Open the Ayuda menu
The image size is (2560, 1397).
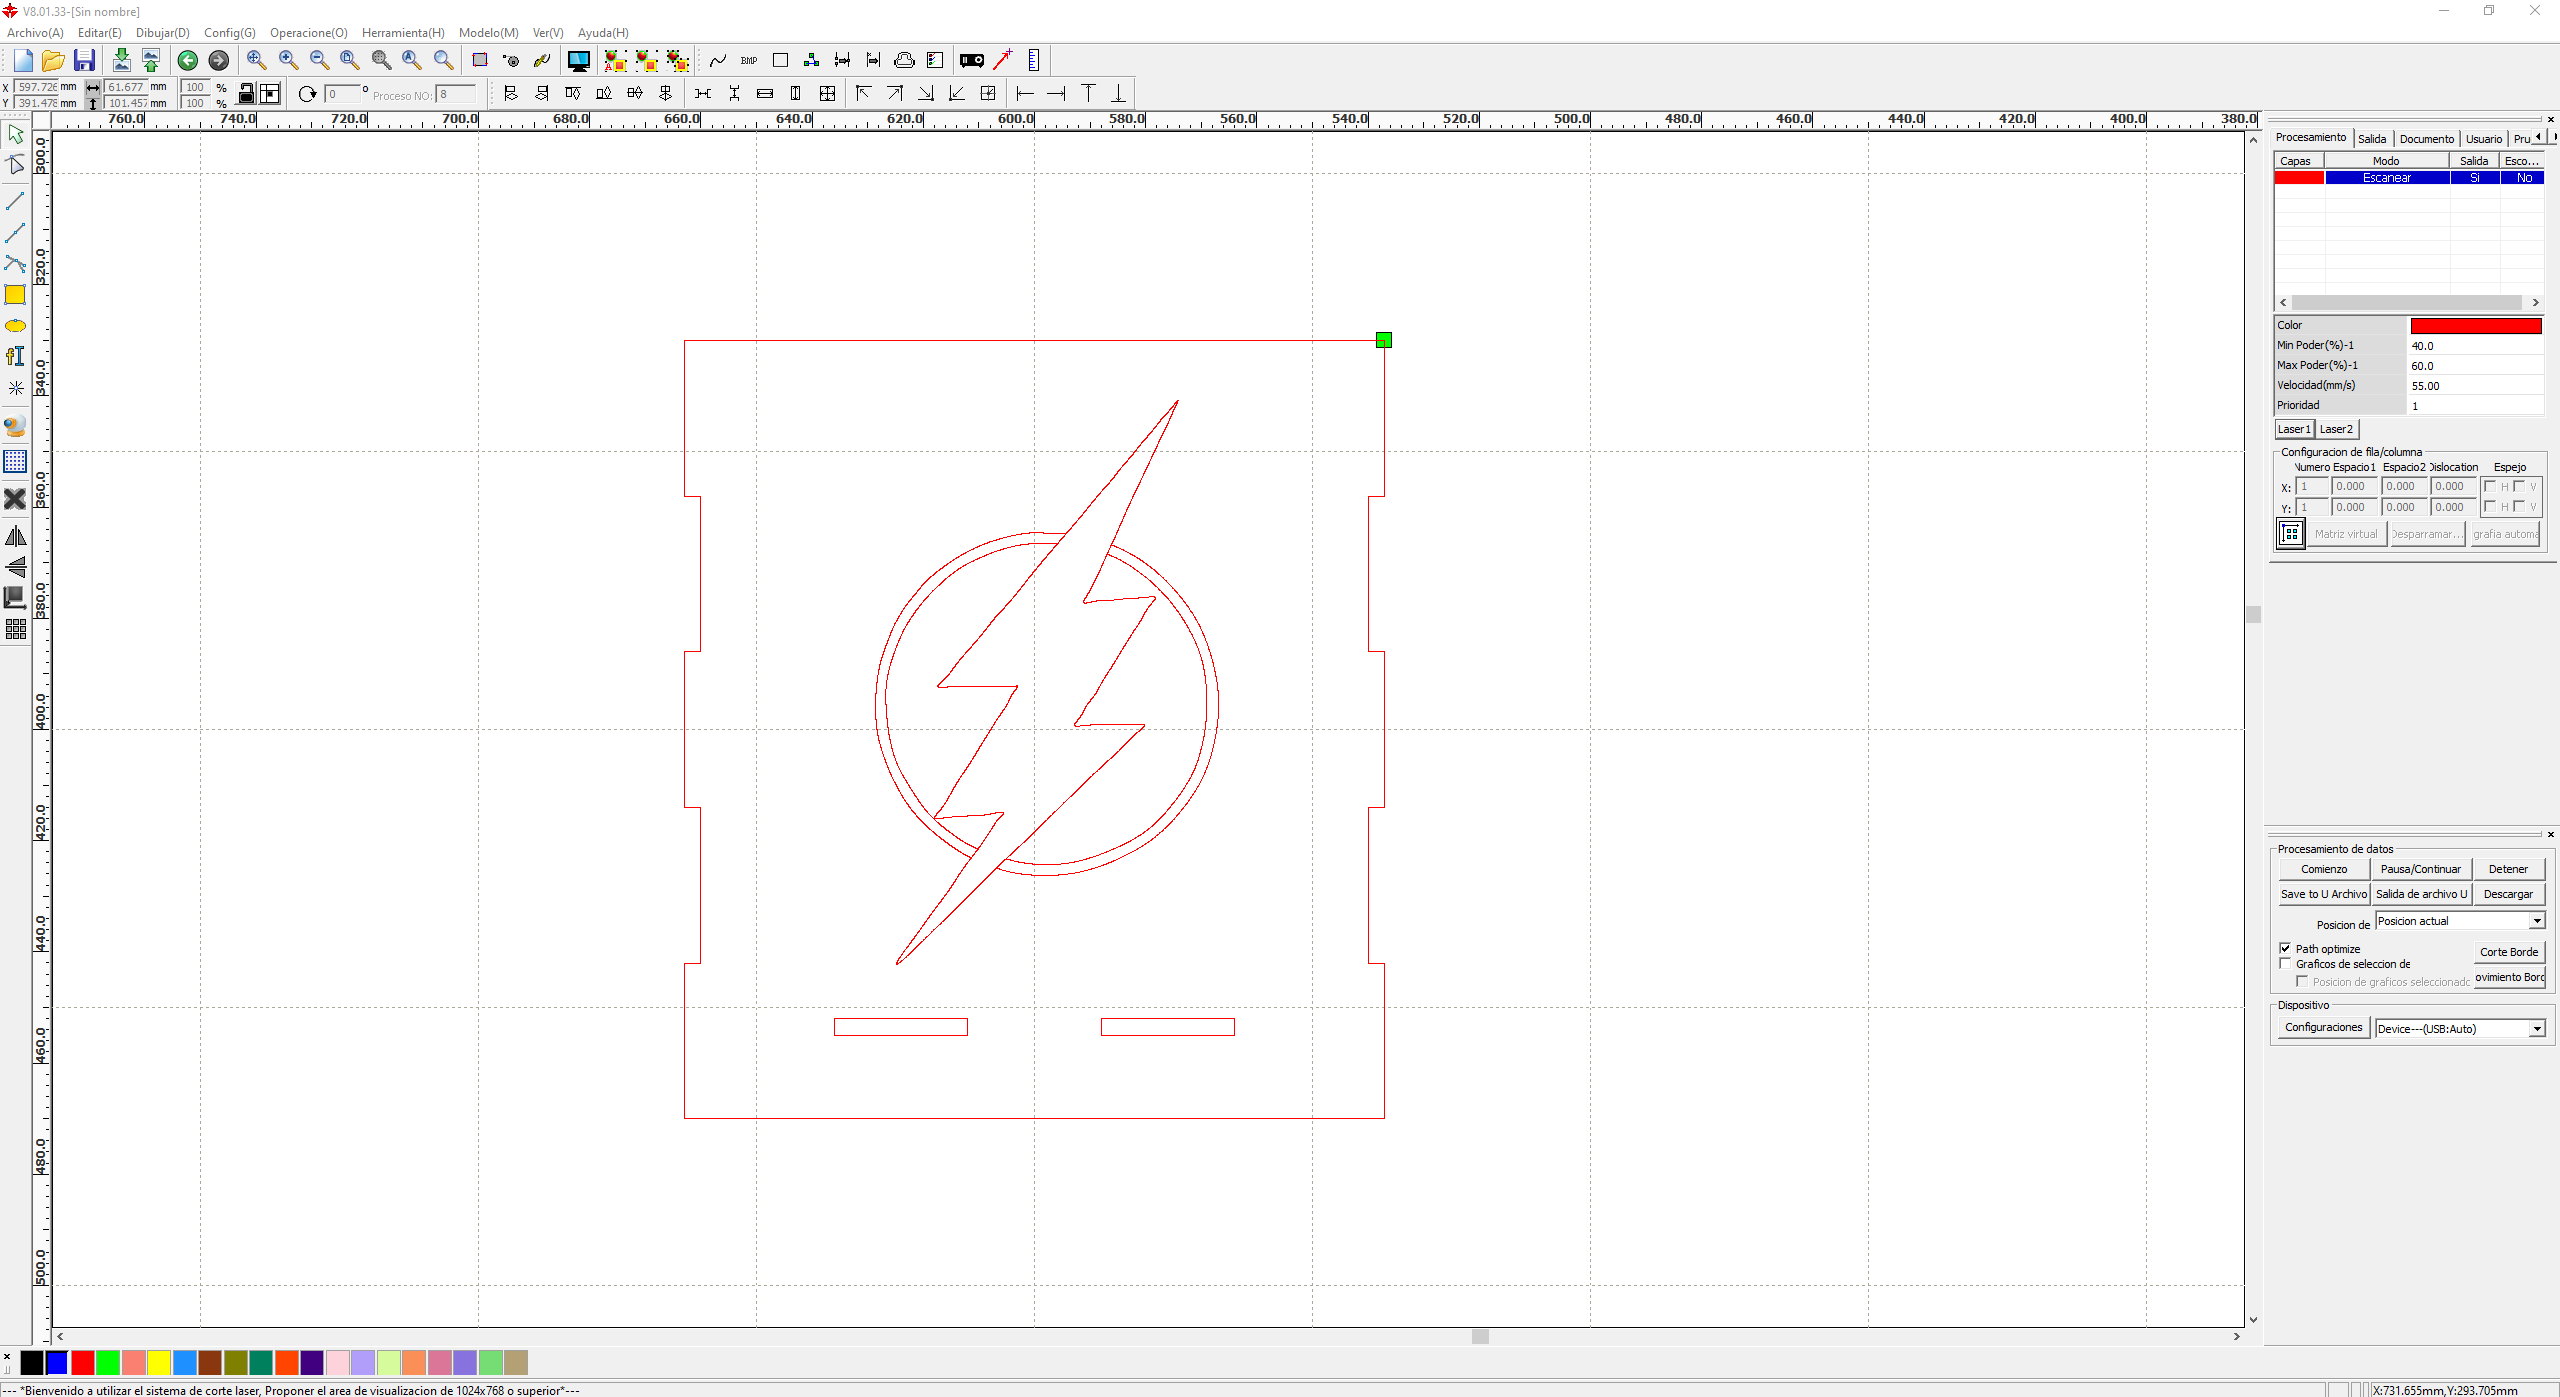[603, 33]
